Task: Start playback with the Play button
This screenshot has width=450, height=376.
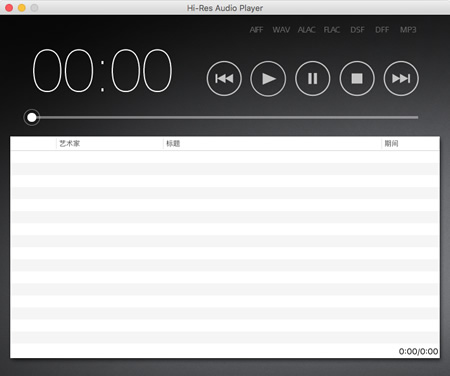Action: pyautogui.click(x=268, y=79)
